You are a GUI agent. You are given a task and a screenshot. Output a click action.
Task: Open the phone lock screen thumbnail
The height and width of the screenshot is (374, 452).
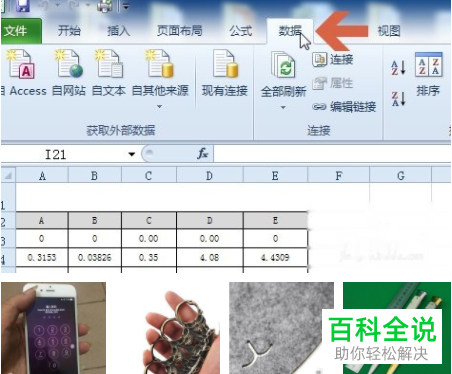[x=53, y=328]
